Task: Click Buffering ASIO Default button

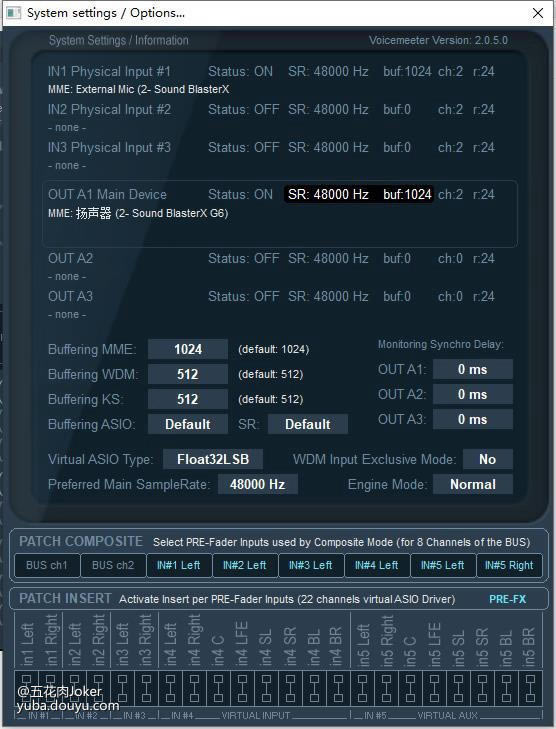Action: (x=188, y=424)
